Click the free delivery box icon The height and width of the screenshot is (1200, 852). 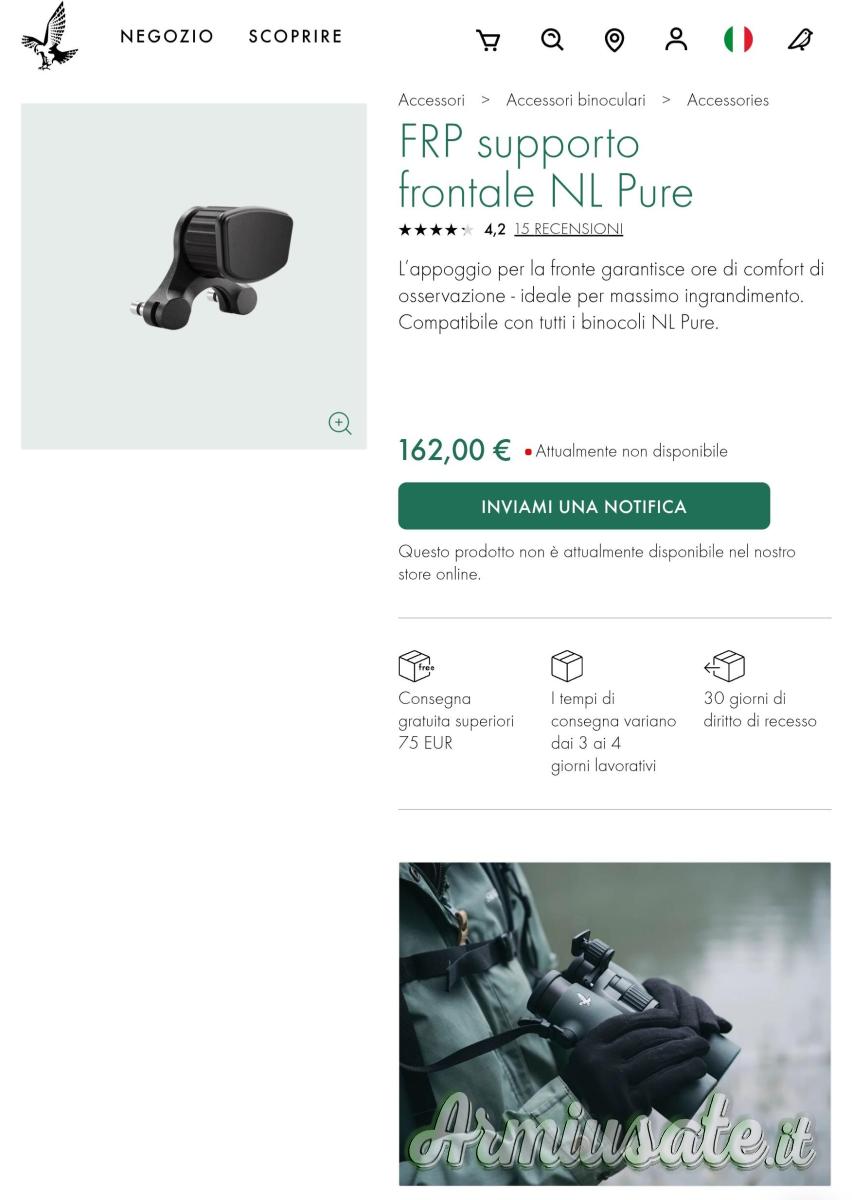[415, 666]
